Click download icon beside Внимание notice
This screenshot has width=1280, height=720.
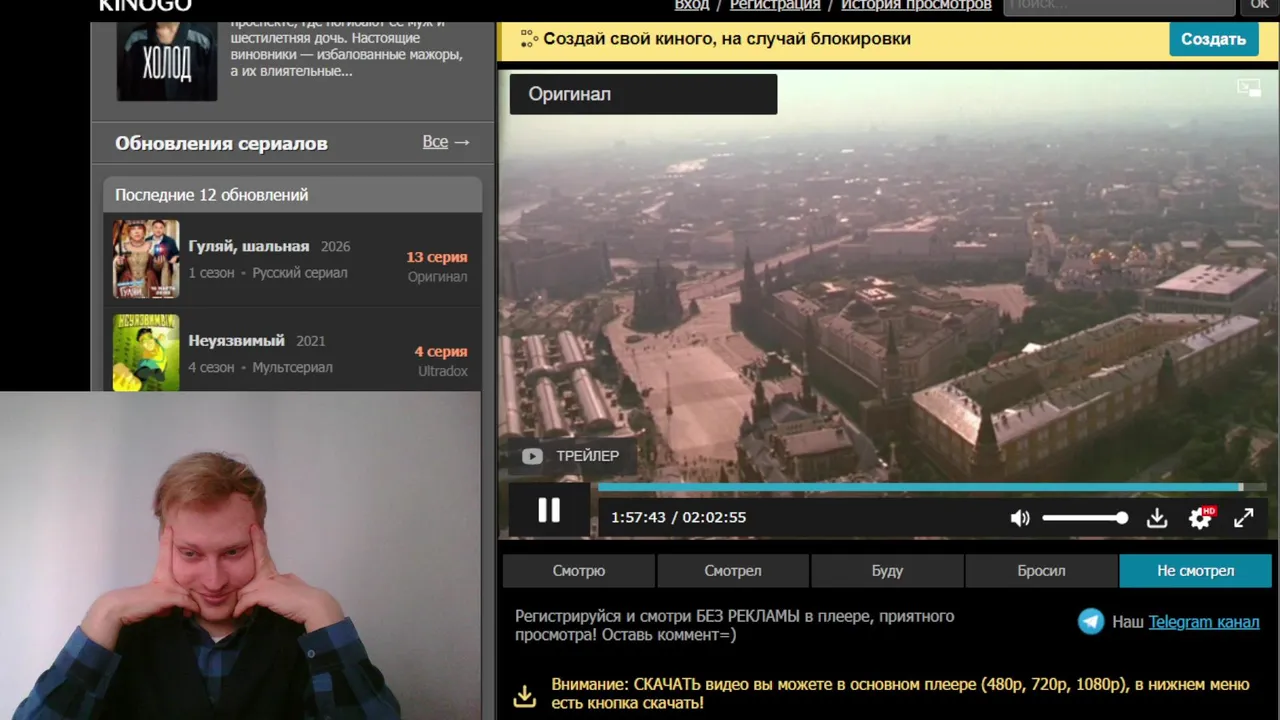(524, 695)
